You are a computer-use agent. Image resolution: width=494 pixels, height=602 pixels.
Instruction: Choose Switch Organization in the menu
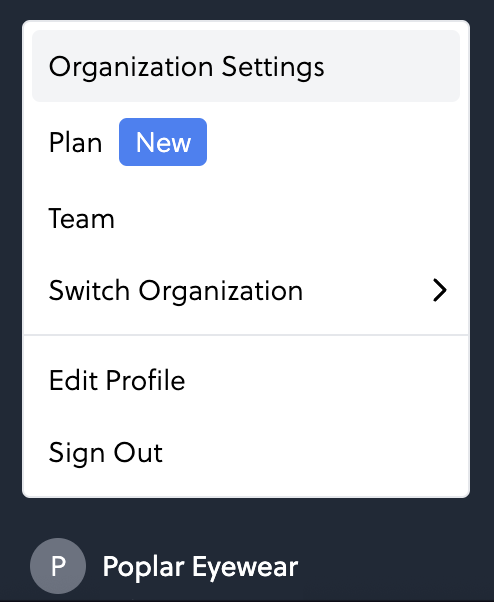point(246,290)
